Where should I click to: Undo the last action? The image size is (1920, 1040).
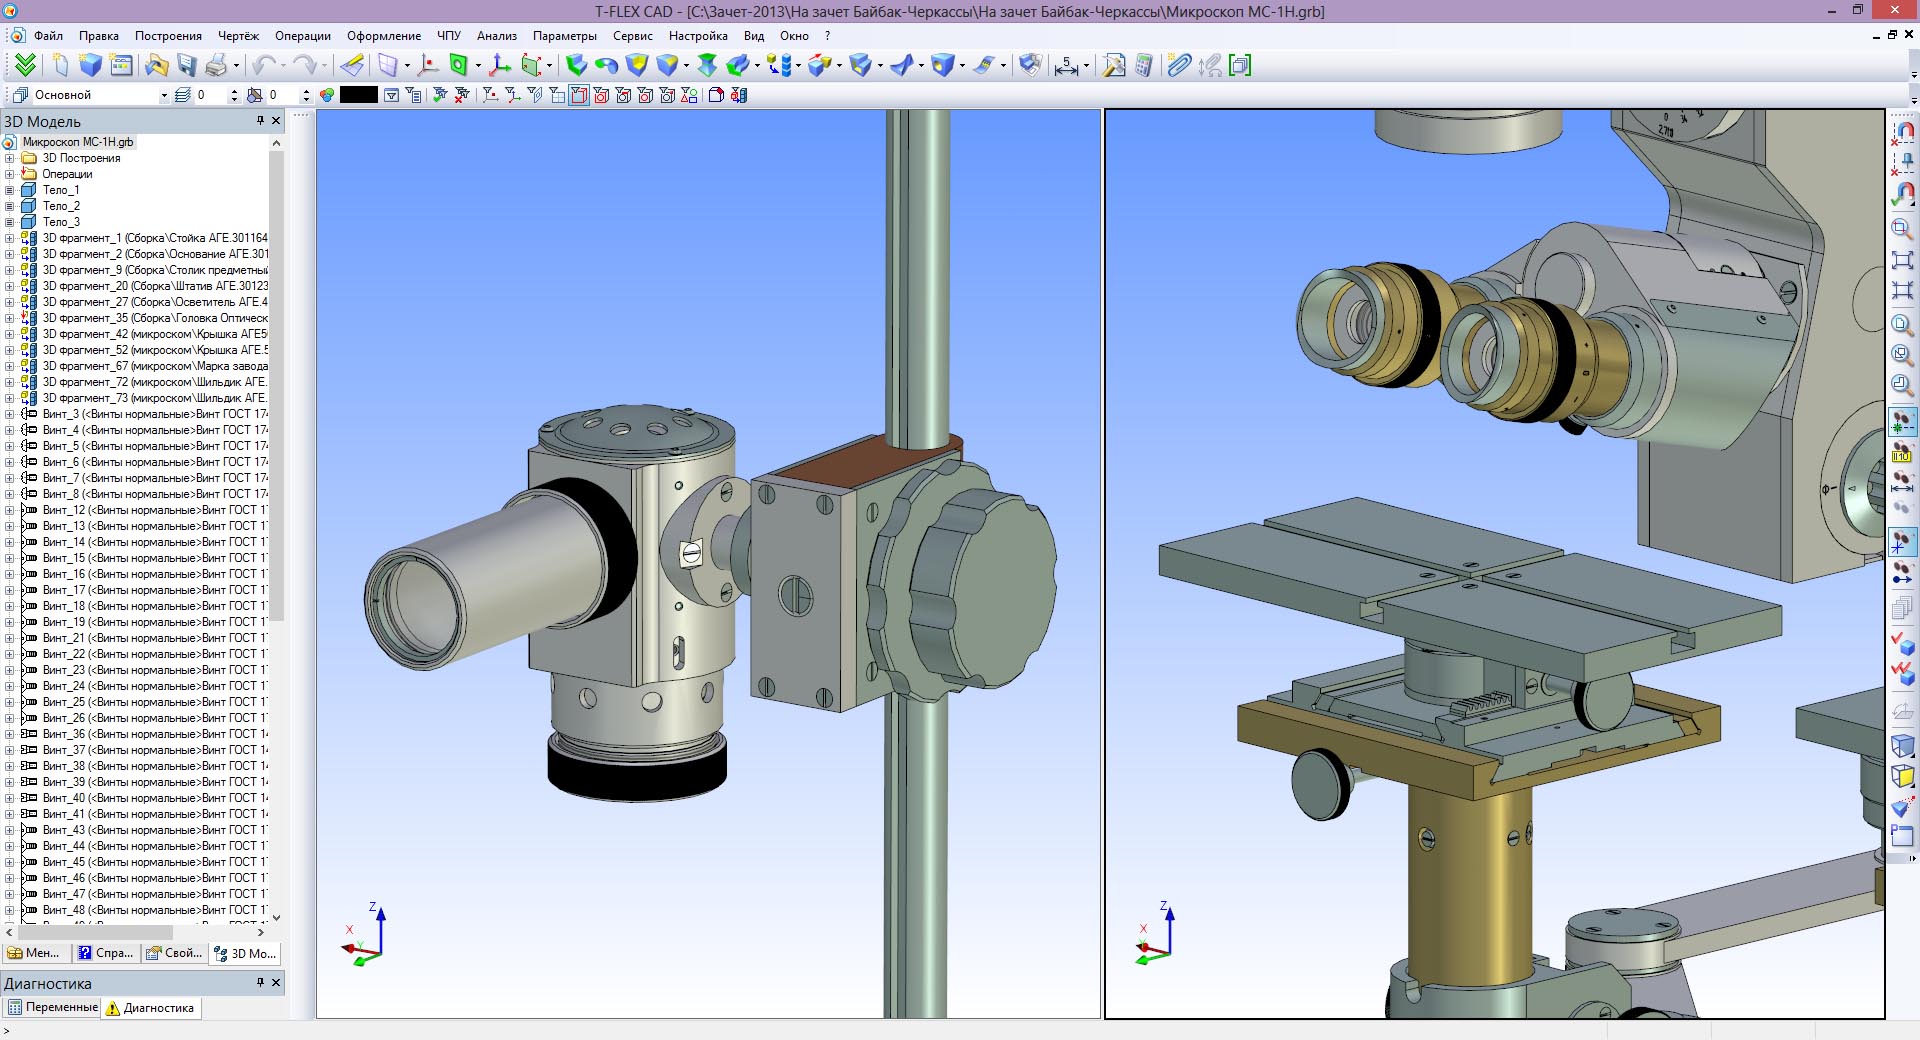[x=264, y=65]
